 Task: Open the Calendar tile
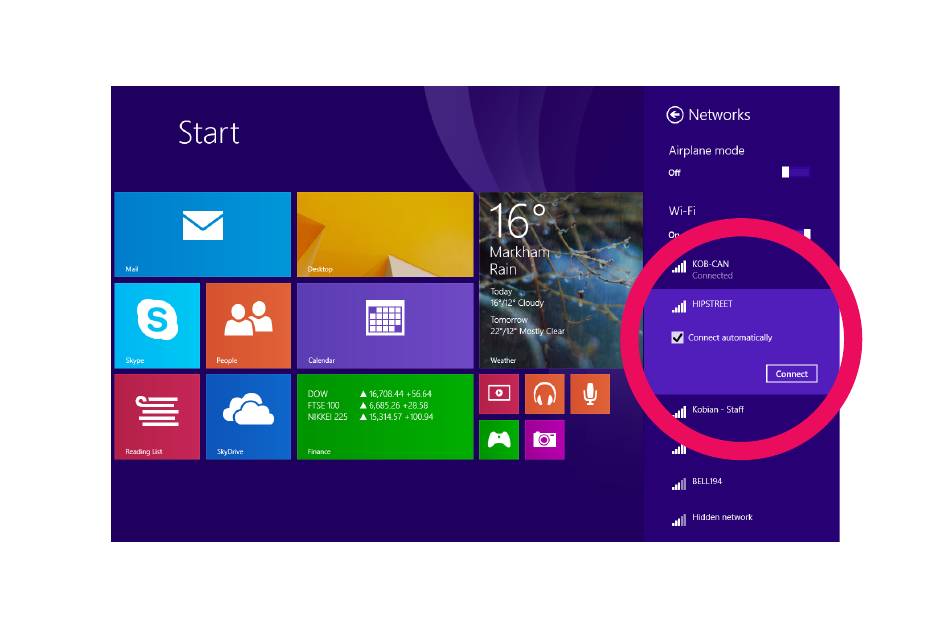pyautogui.click(x=385, y=325)
